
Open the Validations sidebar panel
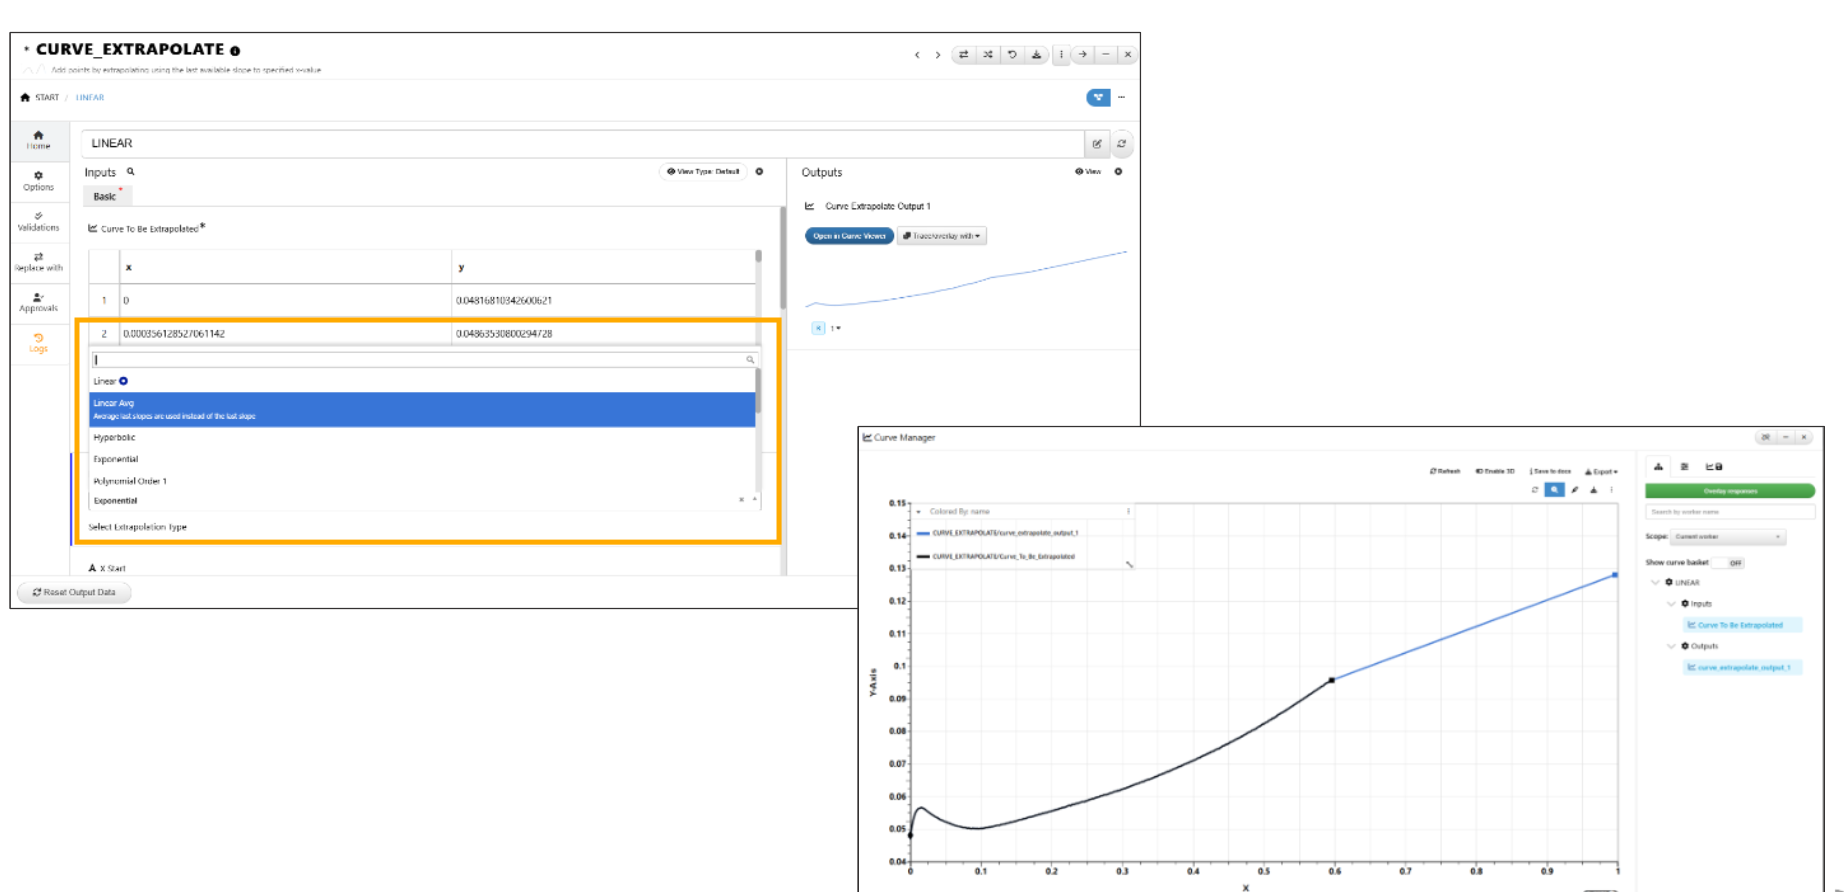tap(38, 221)
